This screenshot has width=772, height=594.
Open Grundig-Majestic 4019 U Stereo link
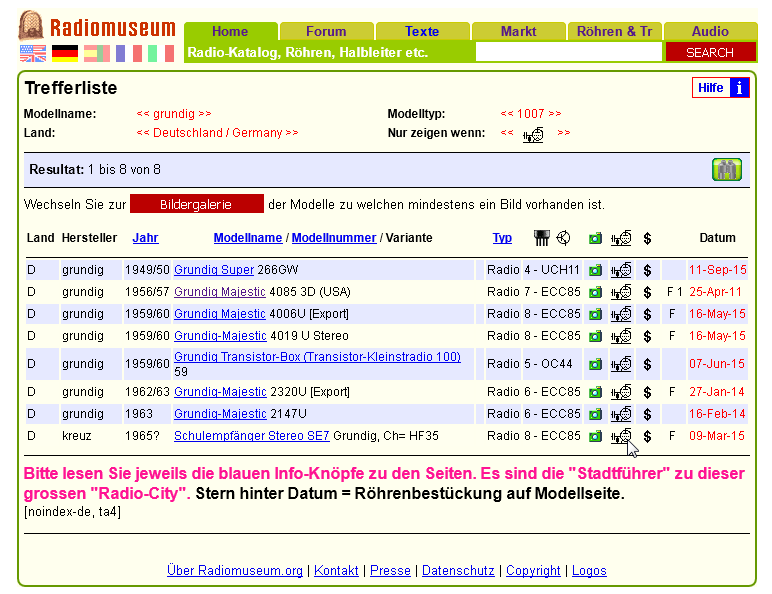220,336
